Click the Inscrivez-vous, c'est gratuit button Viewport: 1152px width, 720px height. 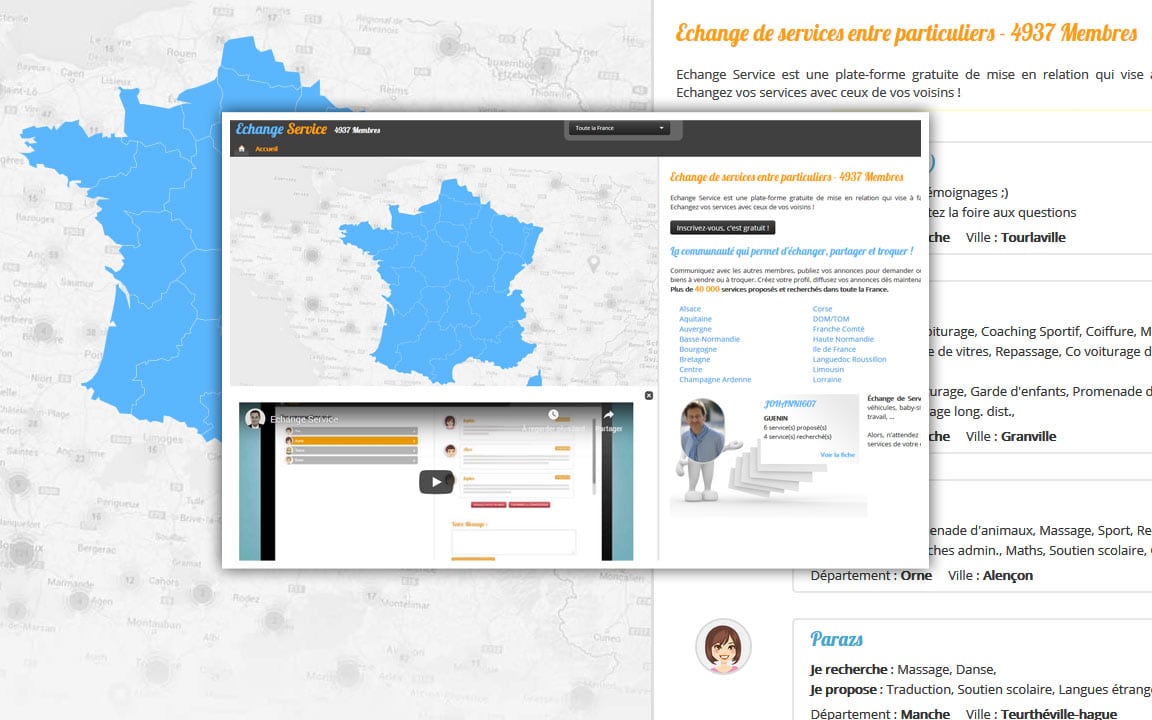click(722, 228)
